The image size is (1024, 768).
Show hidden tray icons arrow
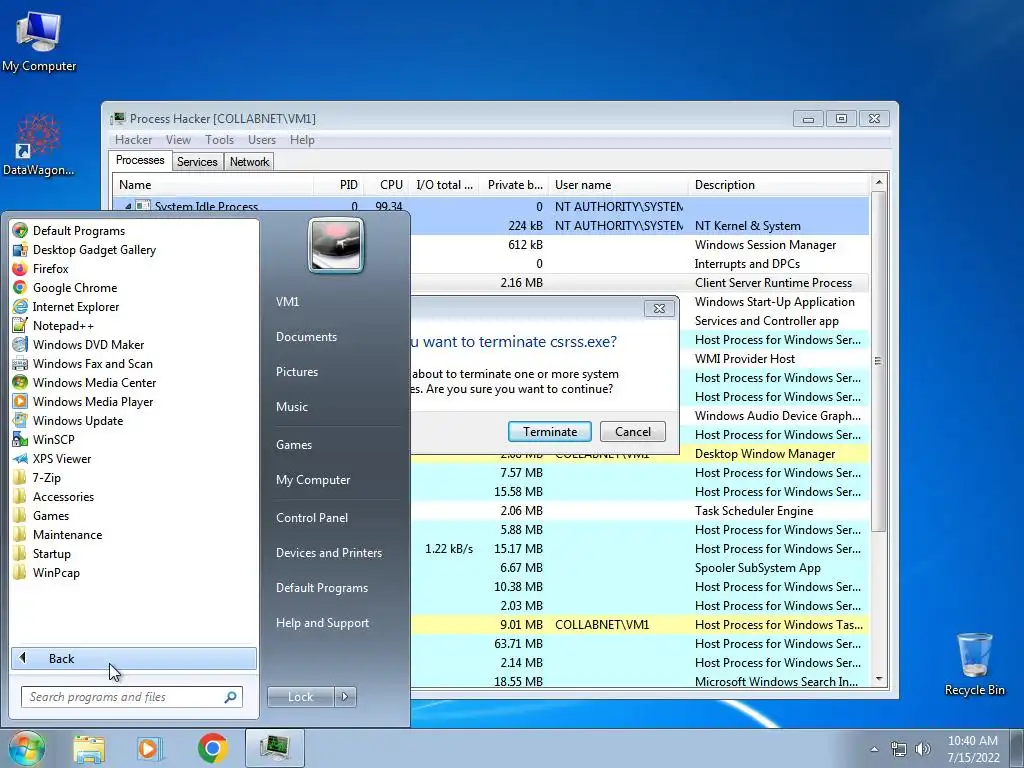(874, 749)
